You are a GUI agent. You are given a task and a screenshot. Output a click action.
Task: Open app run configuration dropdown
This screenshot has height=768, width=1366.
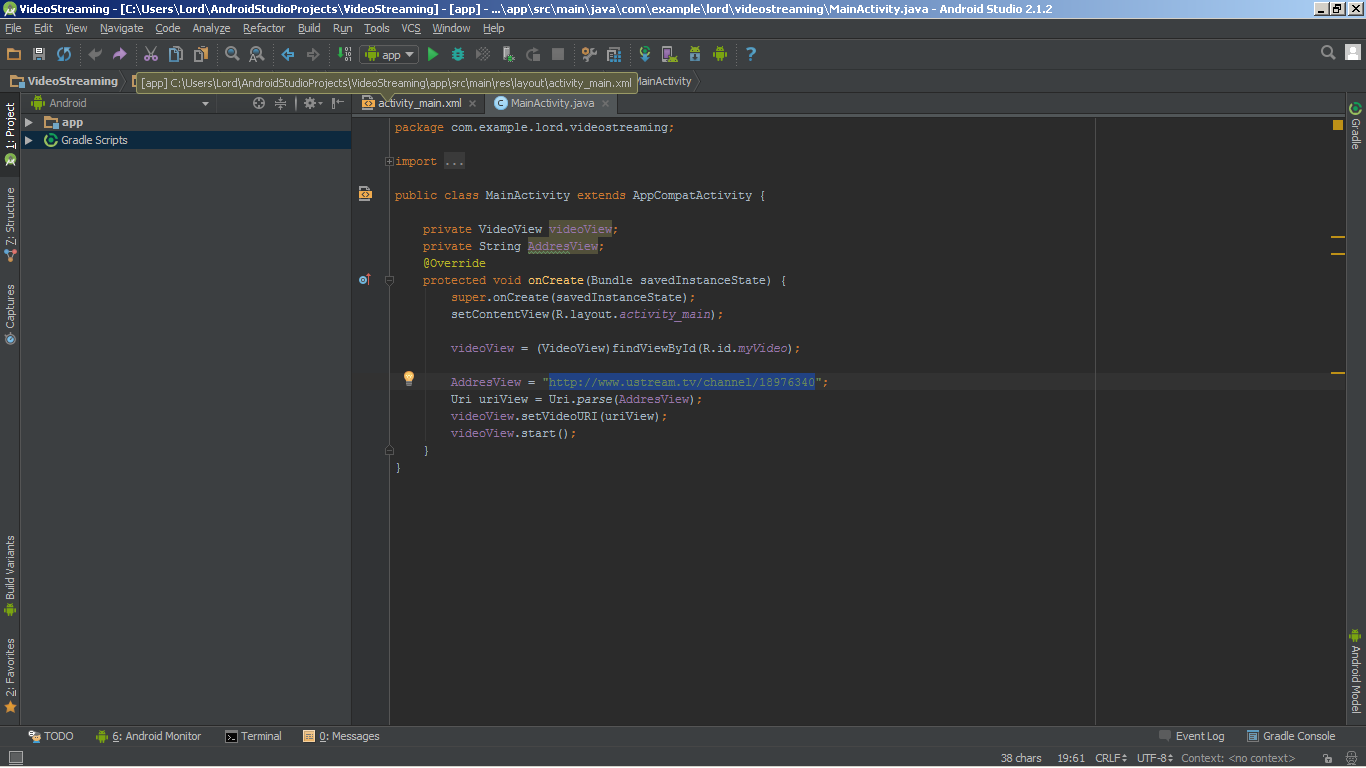389,54
